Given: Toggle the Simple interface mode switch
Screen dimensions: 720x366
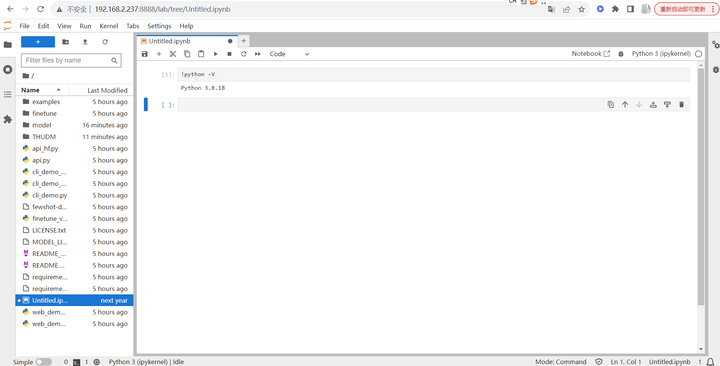Looking at the screenshot, I should coord(44,362).
